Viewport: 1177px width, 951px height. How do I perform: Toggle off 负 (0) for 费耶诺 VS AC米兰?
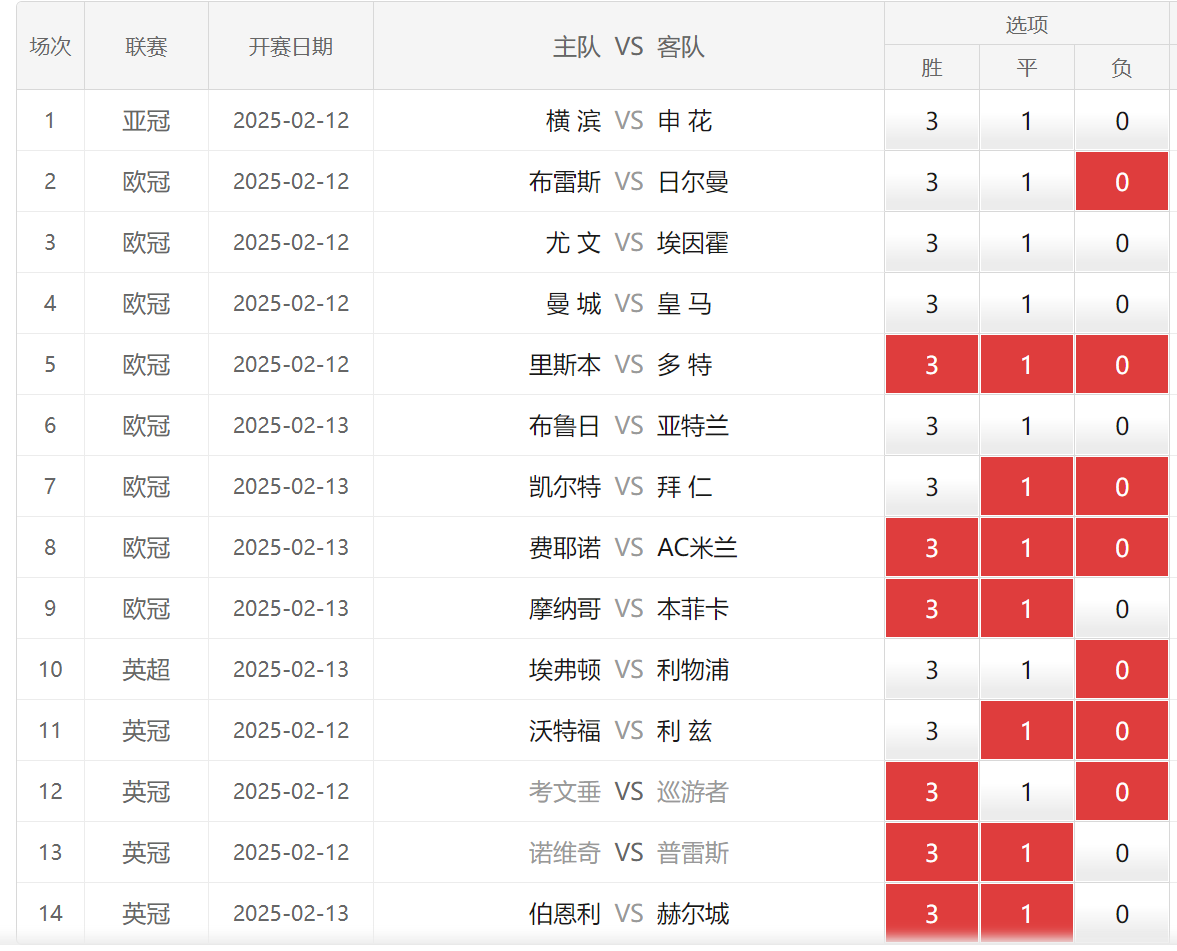click(1121, 547)
